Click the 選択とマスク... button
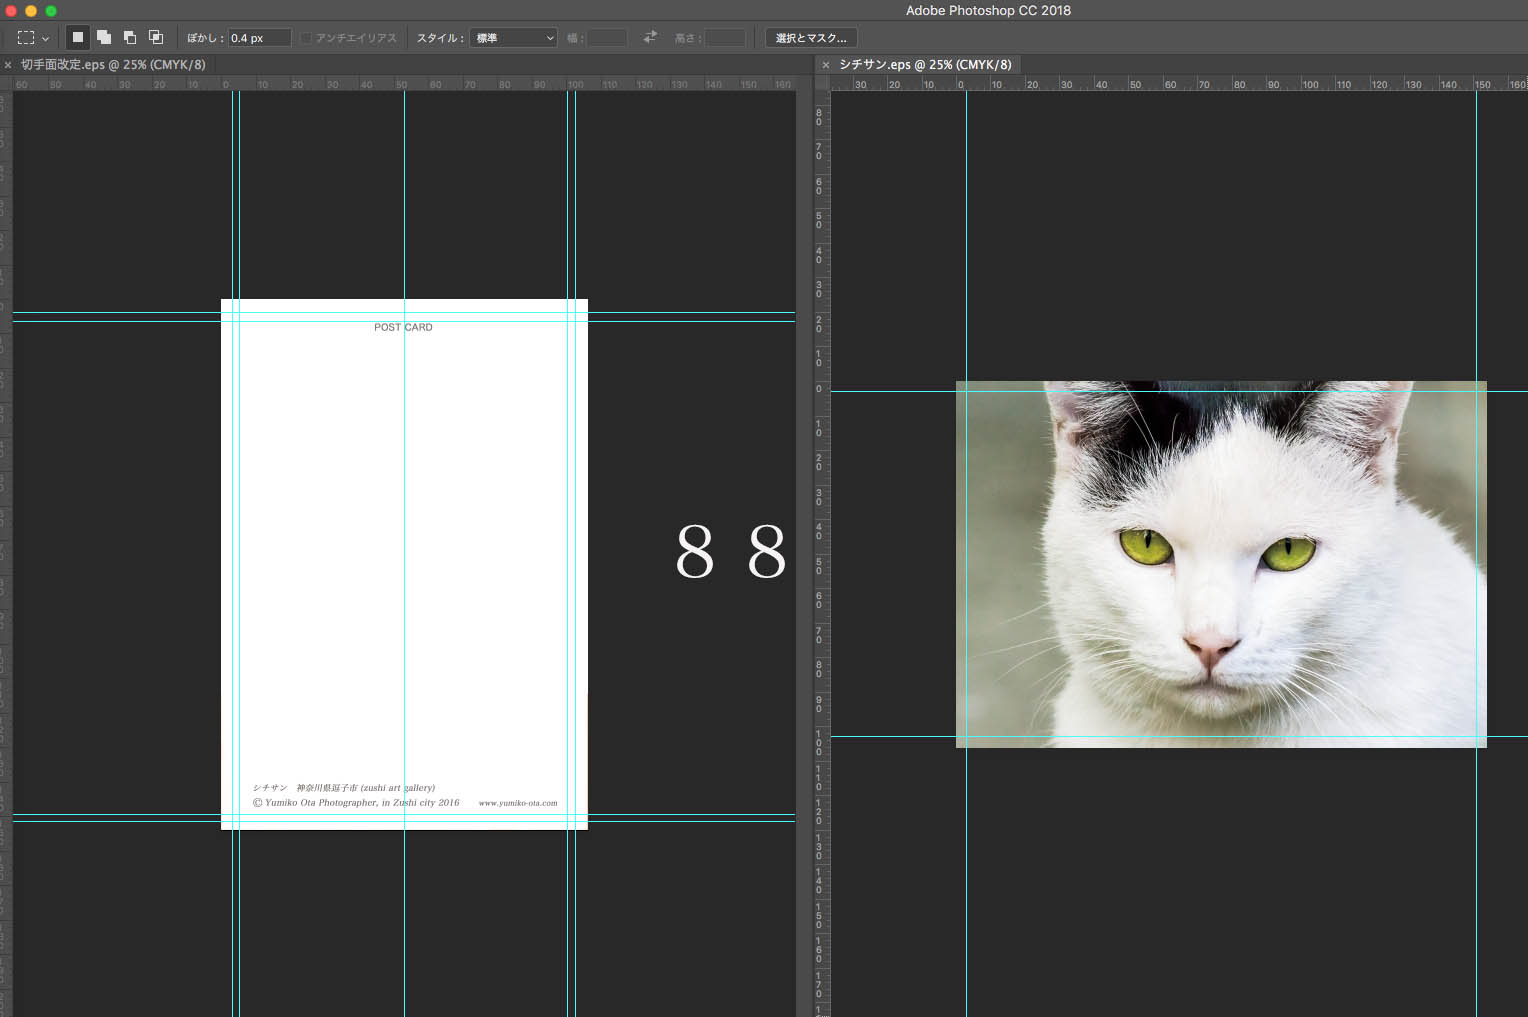The height and width of the screenshot is (1017, 1528). click(x=811, y=38)
